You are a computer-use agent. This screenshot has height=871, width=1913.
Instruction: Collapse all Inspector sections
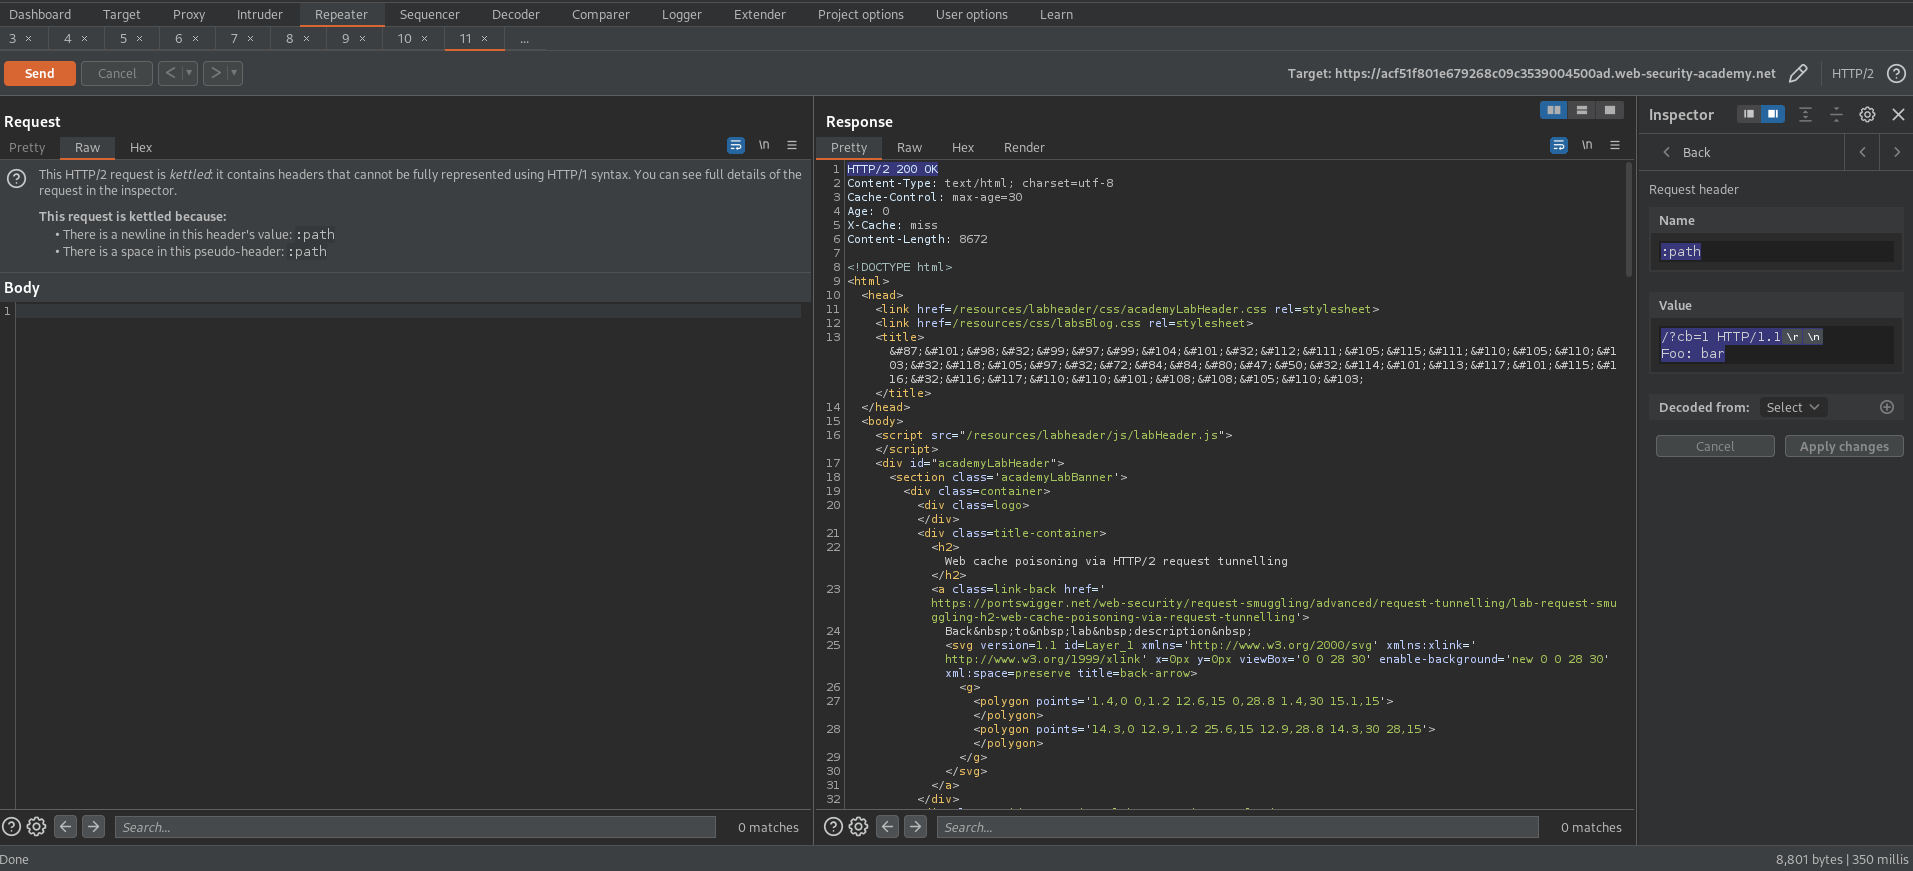1836,114
